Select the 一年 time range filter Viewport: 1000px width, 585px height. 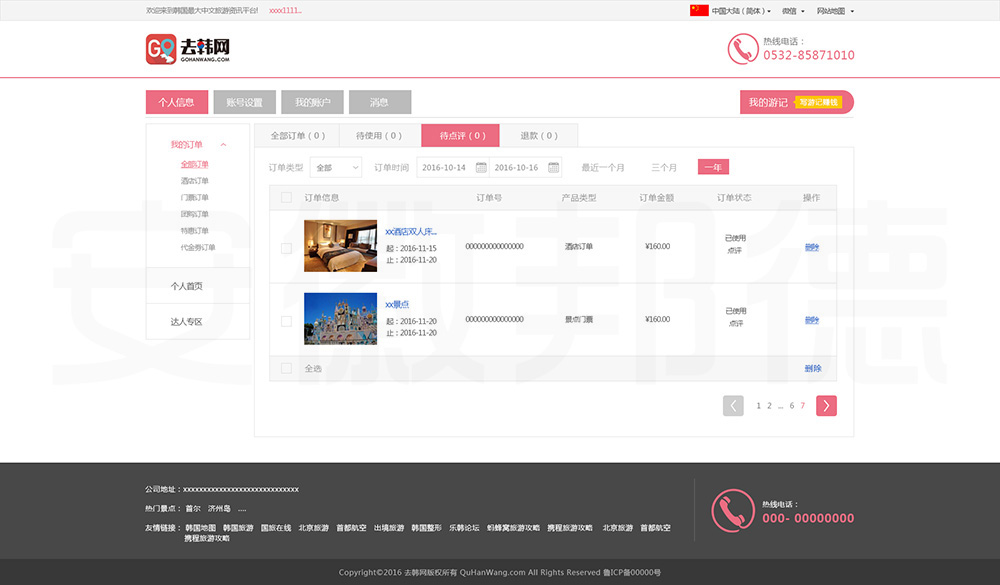click(x=713, y=167)
